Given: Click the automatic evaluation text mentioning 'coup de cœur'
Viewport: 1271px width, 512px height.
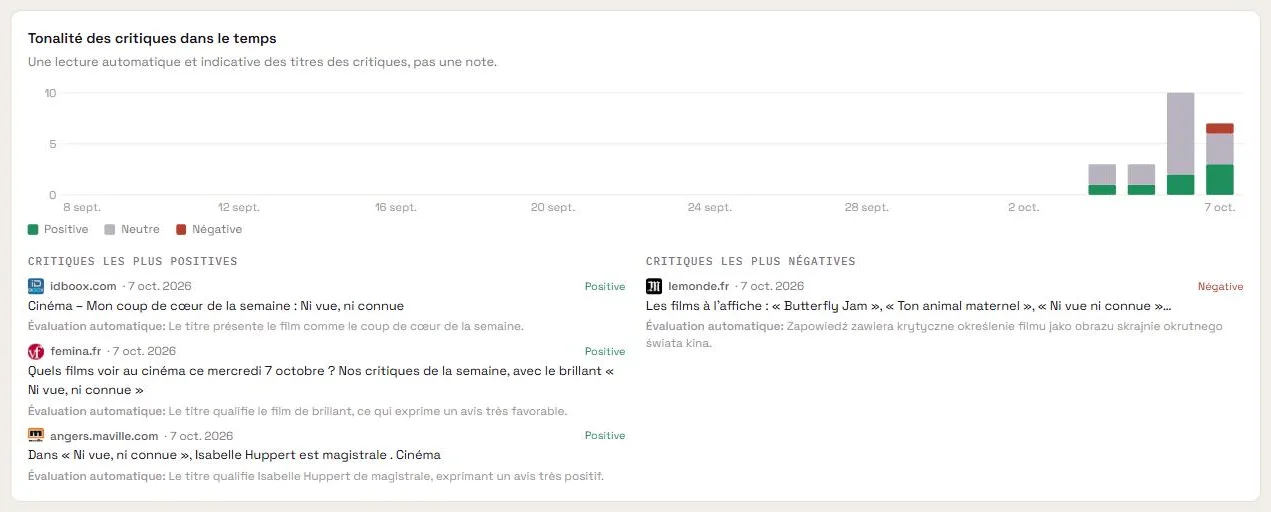Looking at the screenshot, I should pos(276,326).
